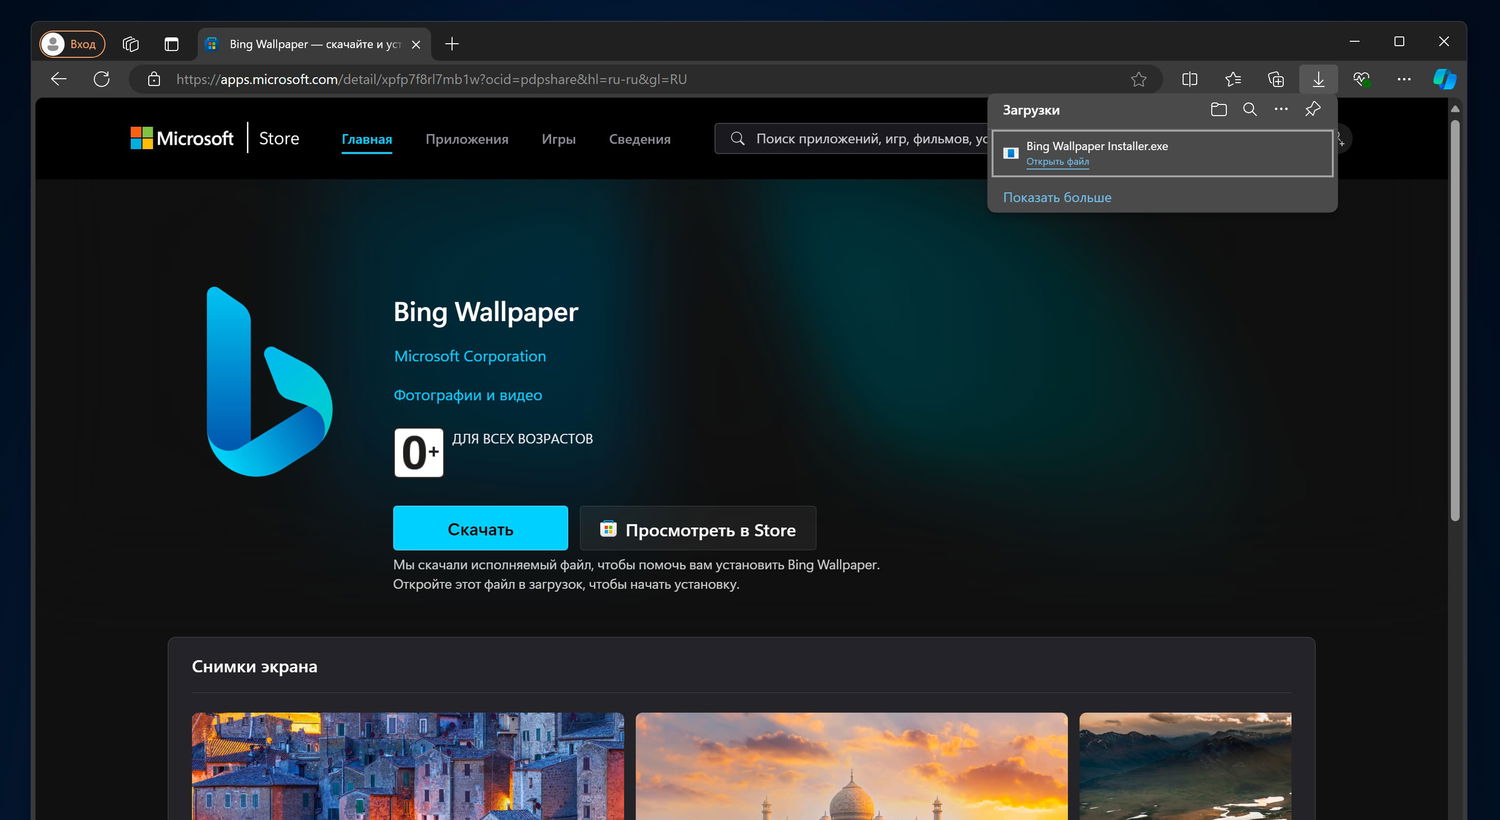
Task: Open the Favorites list icon
Action: [1233, 79]
